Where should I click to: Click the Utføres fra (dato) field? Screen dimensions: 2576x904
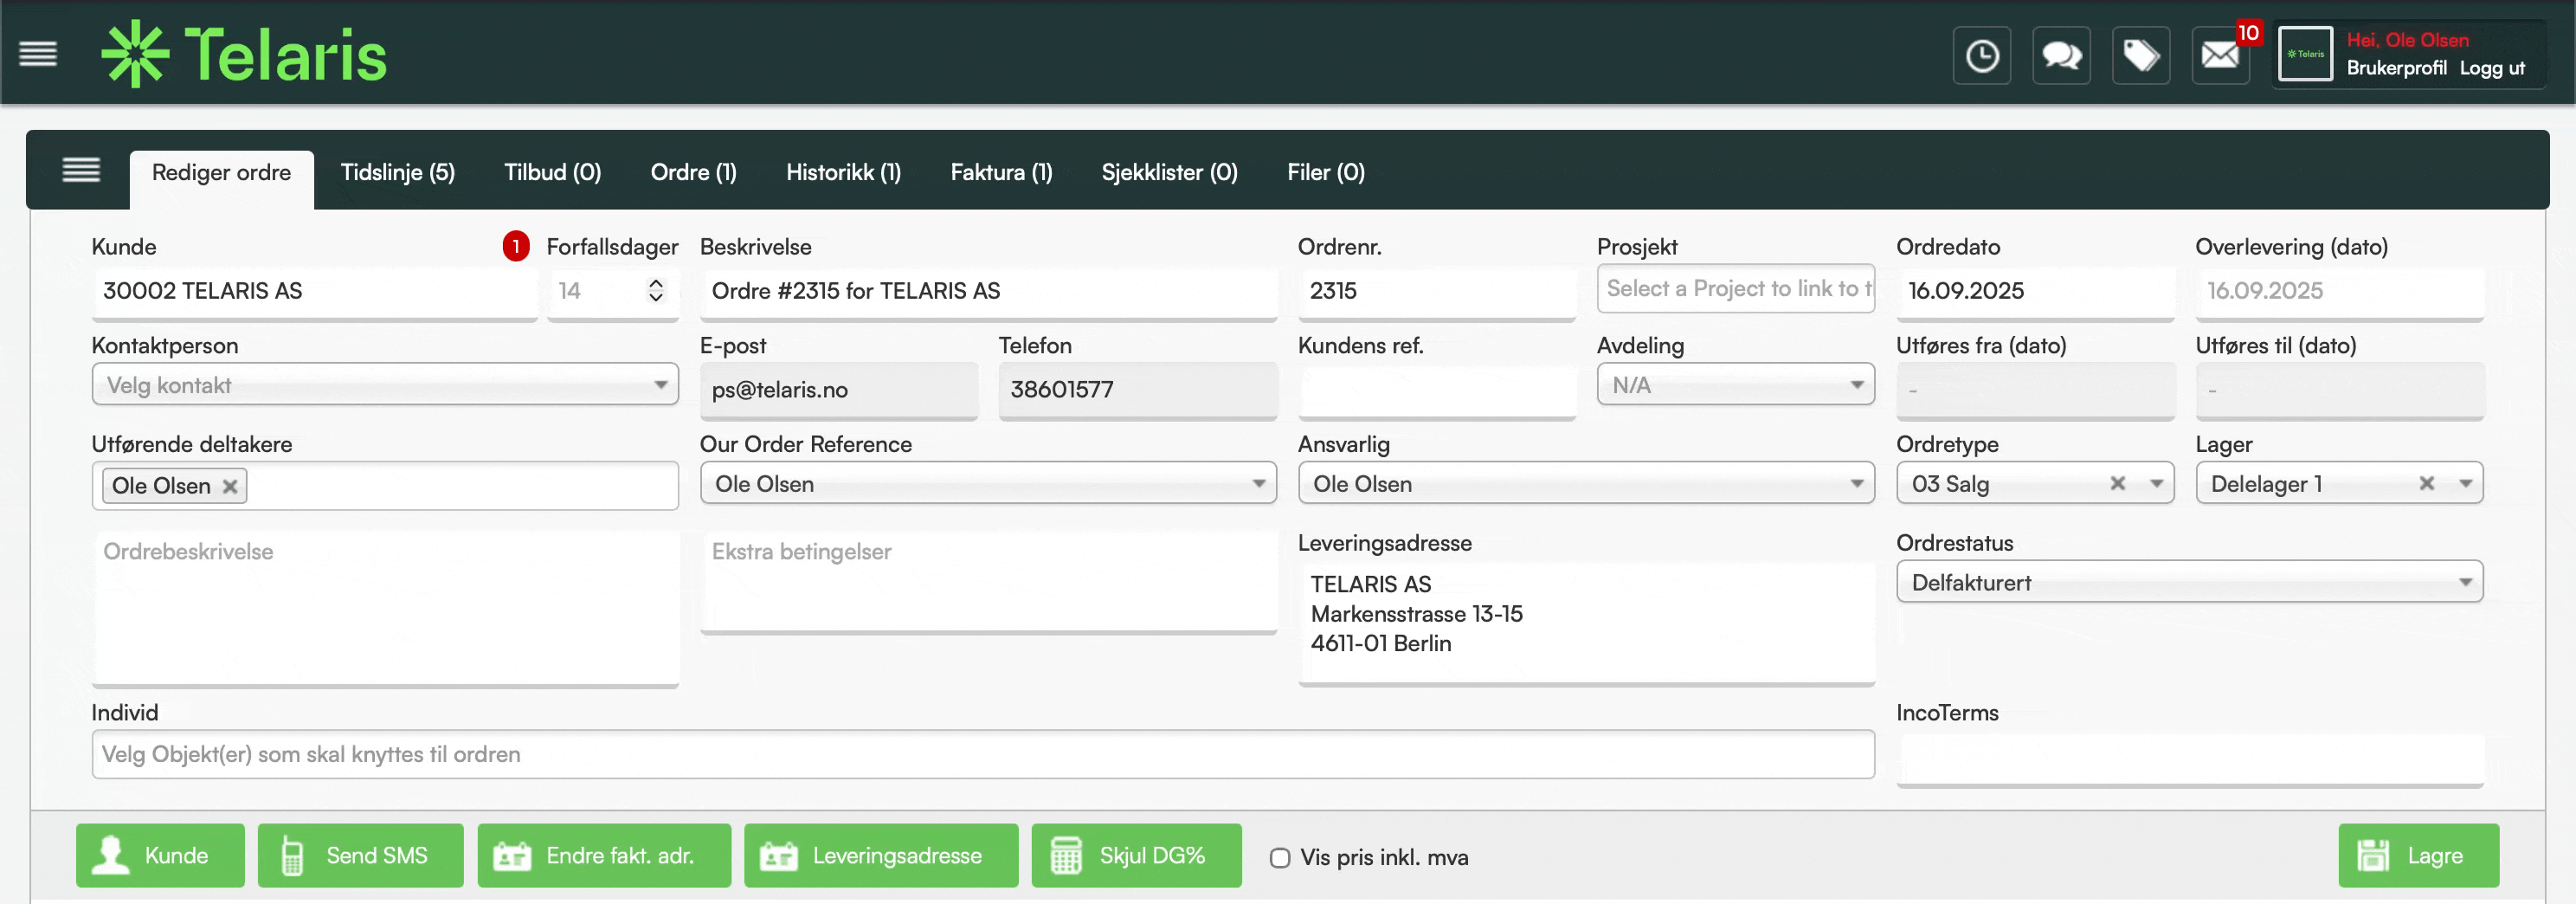[2035, 390]
